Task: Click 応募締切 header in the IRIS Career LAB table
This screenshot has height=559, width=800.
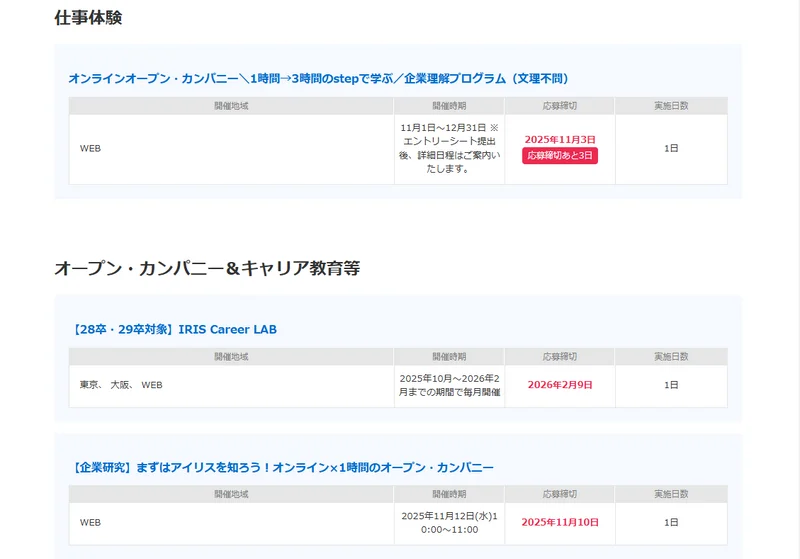Action: coord(560,356)
